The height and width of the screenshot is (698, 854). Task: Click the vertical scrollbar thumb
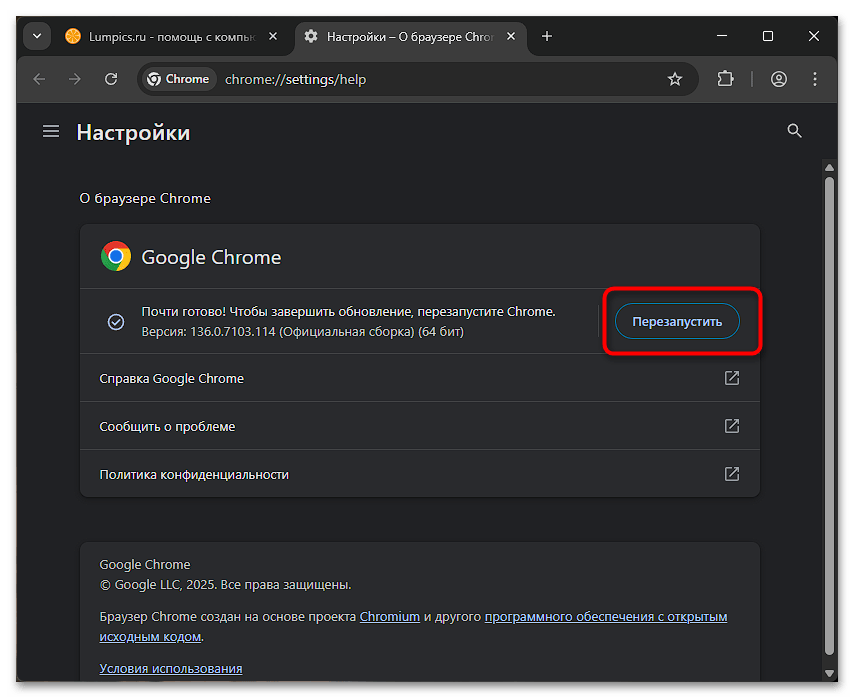pos(829,415)
